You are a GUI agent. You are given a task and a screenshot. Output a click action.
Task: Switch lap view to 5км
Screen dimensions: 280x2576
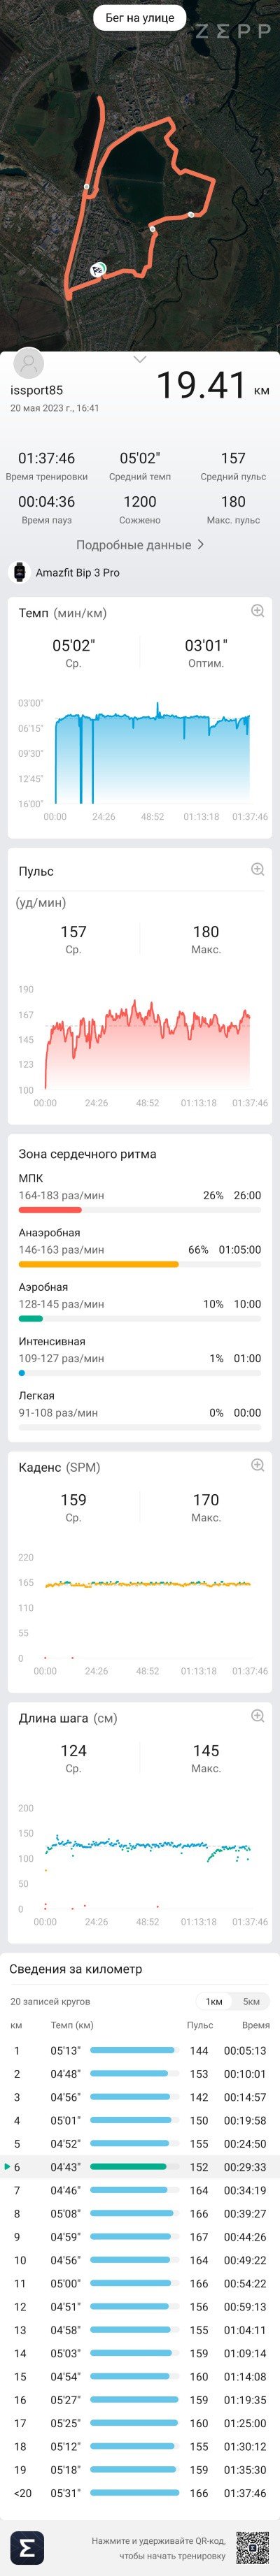[251, 2001]
